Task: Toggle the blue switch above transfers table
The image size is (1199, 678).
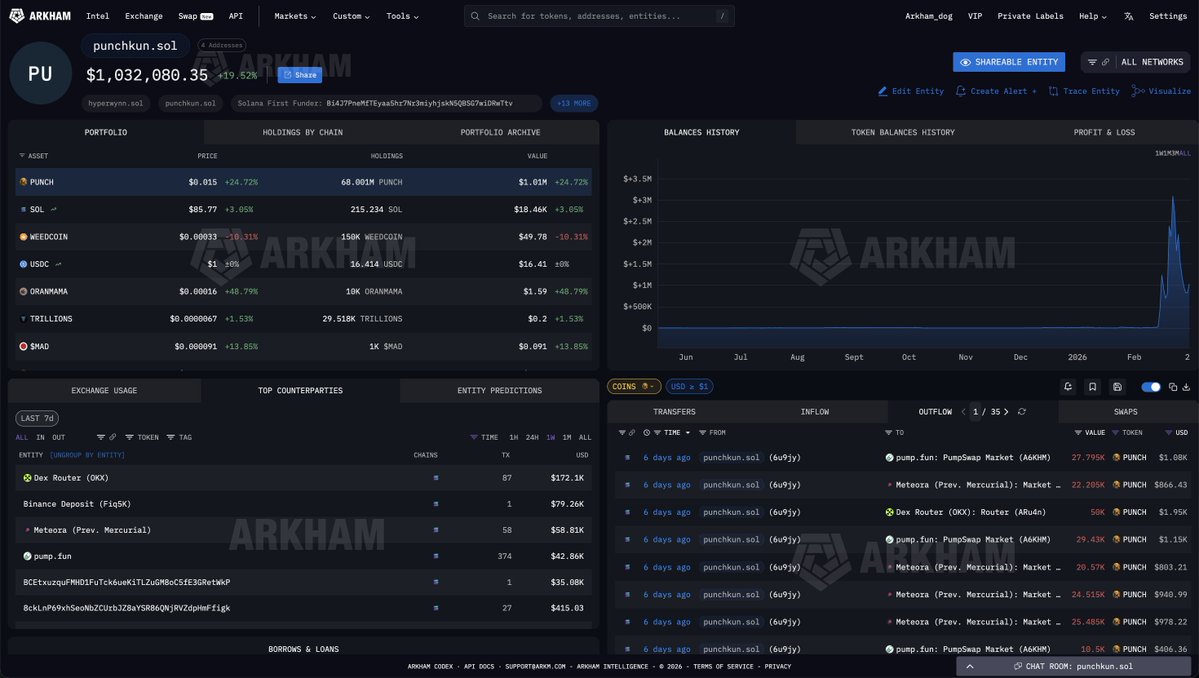Action: [1151, 387]
